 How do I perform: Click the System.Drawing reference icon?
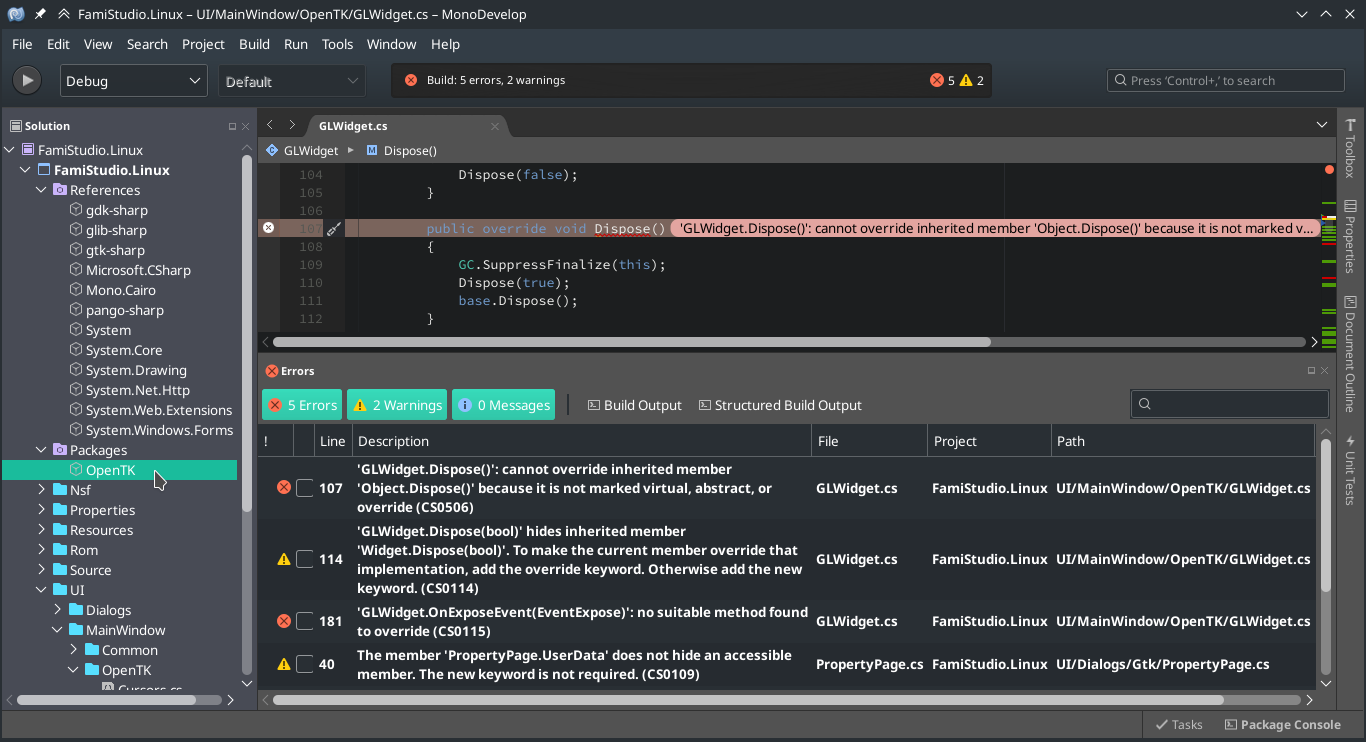(76, 370)
